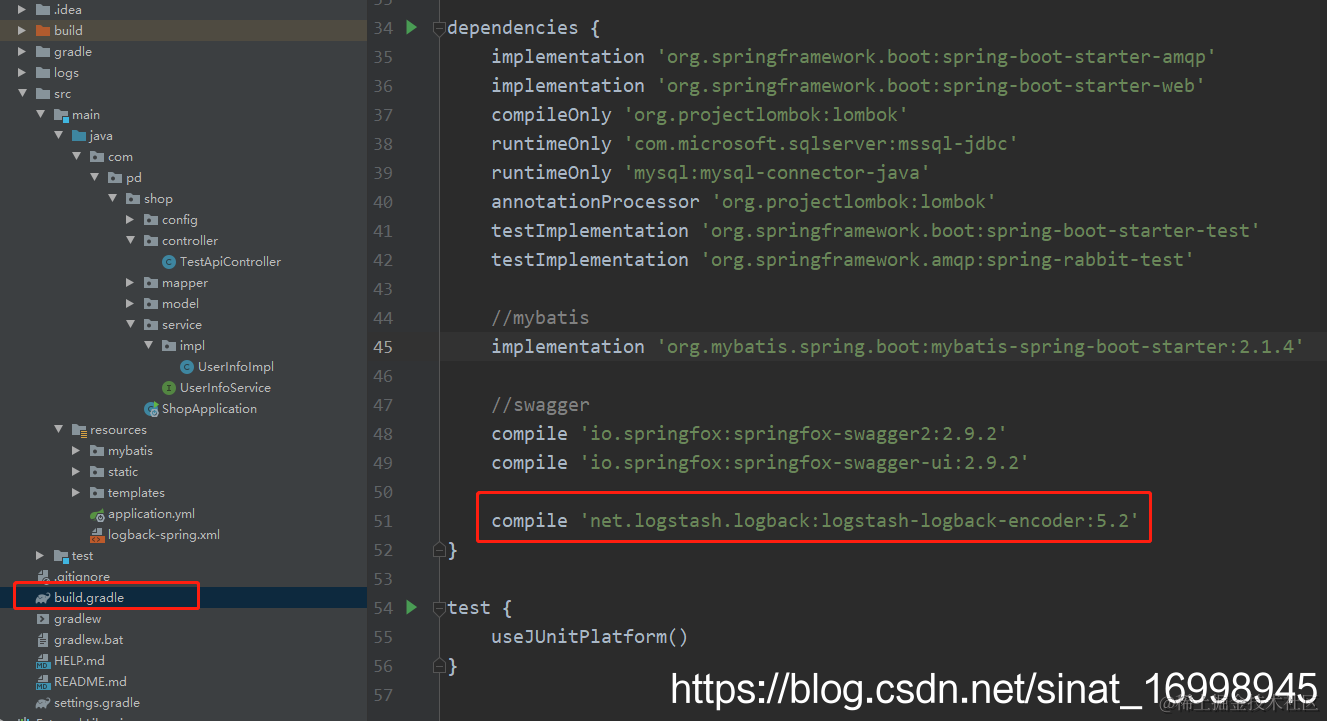Click the application.yml Spring leaf icon
Image resolution: width=1327 pixels, height=721 pixels.
click(97, 514)
